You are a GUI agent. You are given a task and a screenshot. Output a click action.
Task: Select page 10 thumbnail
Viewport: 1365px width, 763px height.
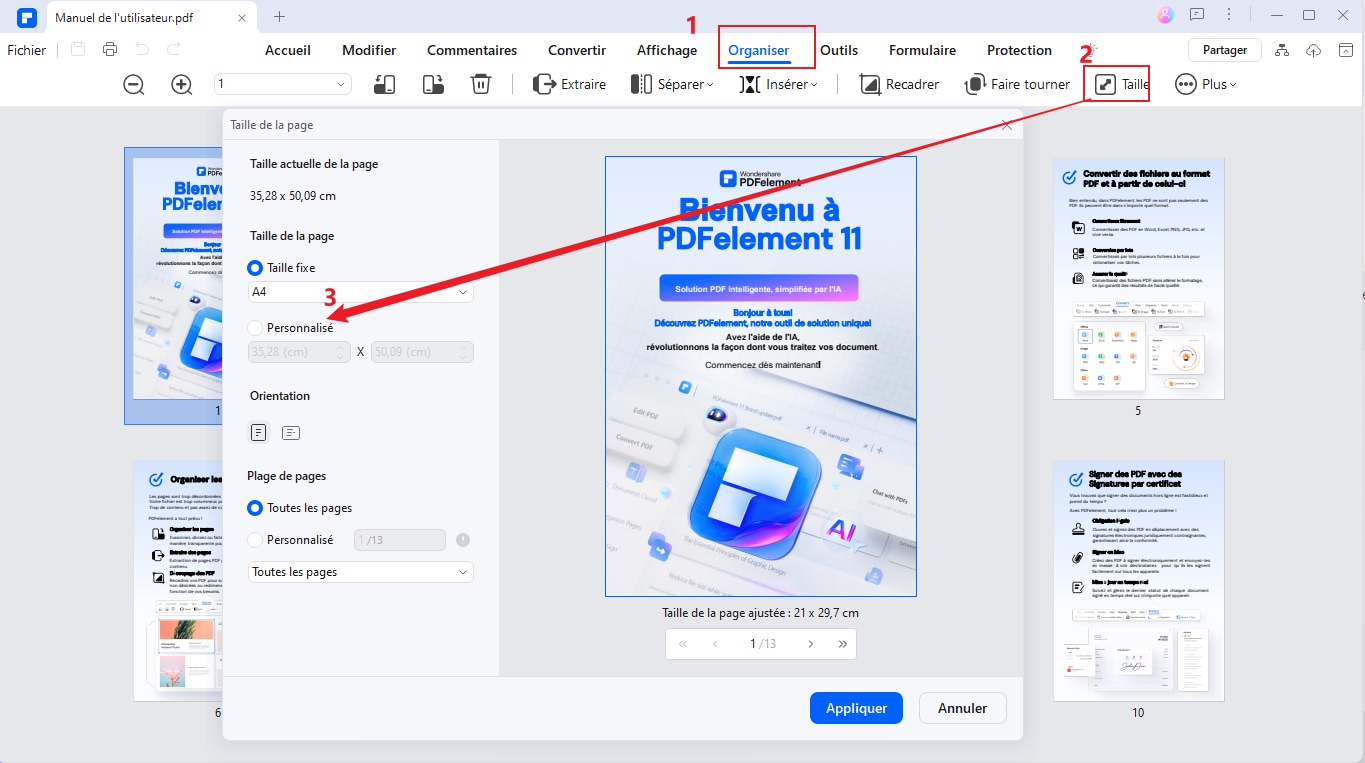pyautogui.click(x=1138, y=580)
